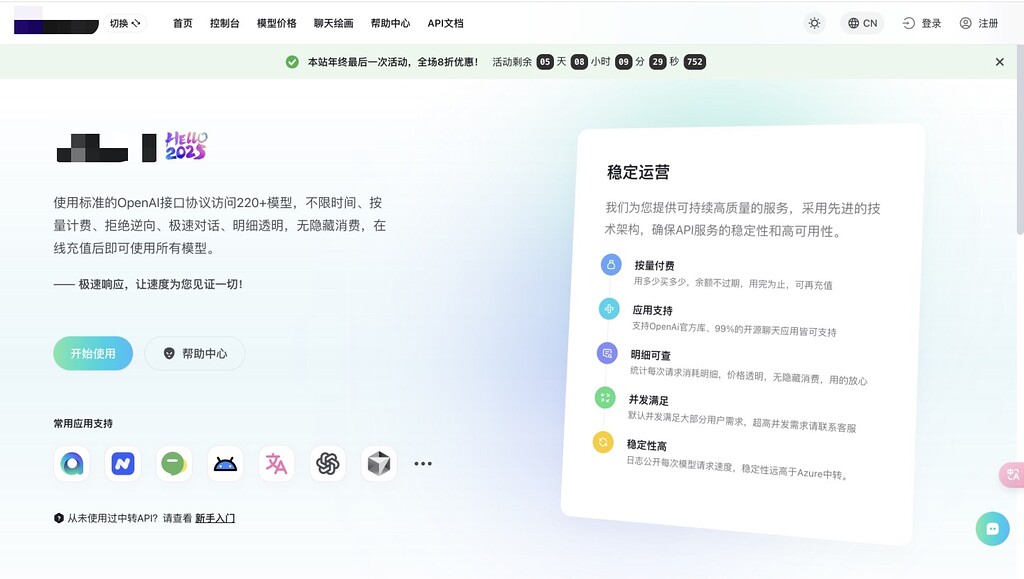
Task: Show more apps via three dots
Action: pos(423,463)
